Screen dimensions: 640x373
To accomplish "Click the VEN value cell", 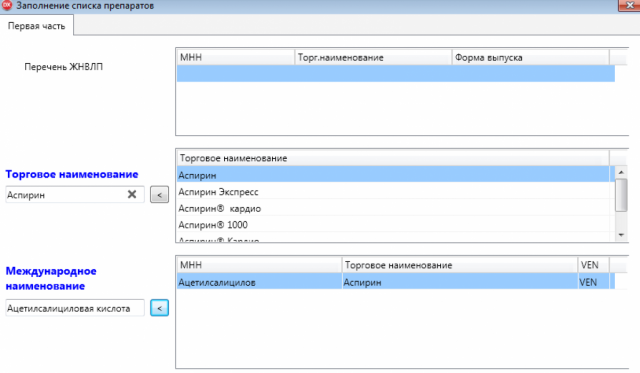I will 593,282.
